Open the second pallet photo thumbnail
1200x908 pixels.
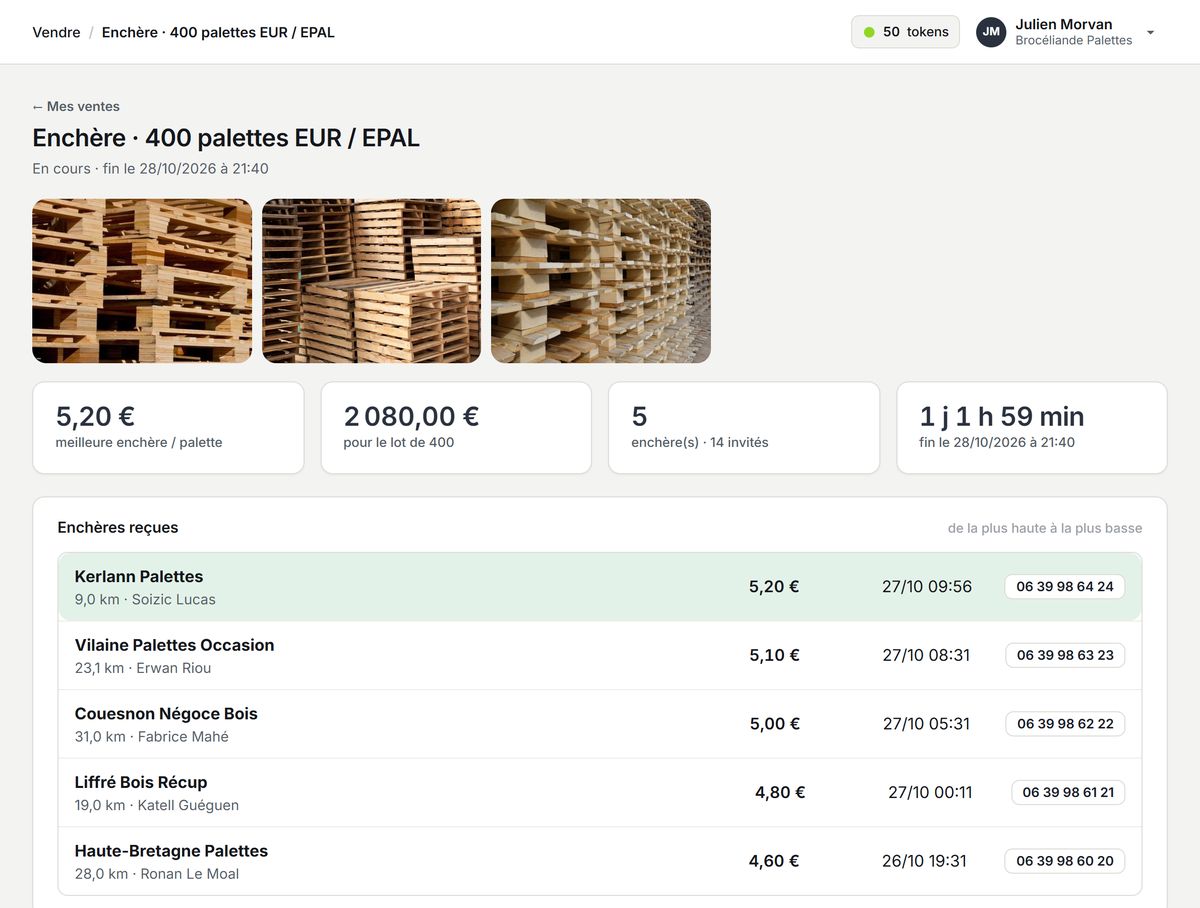pos(371,281)
